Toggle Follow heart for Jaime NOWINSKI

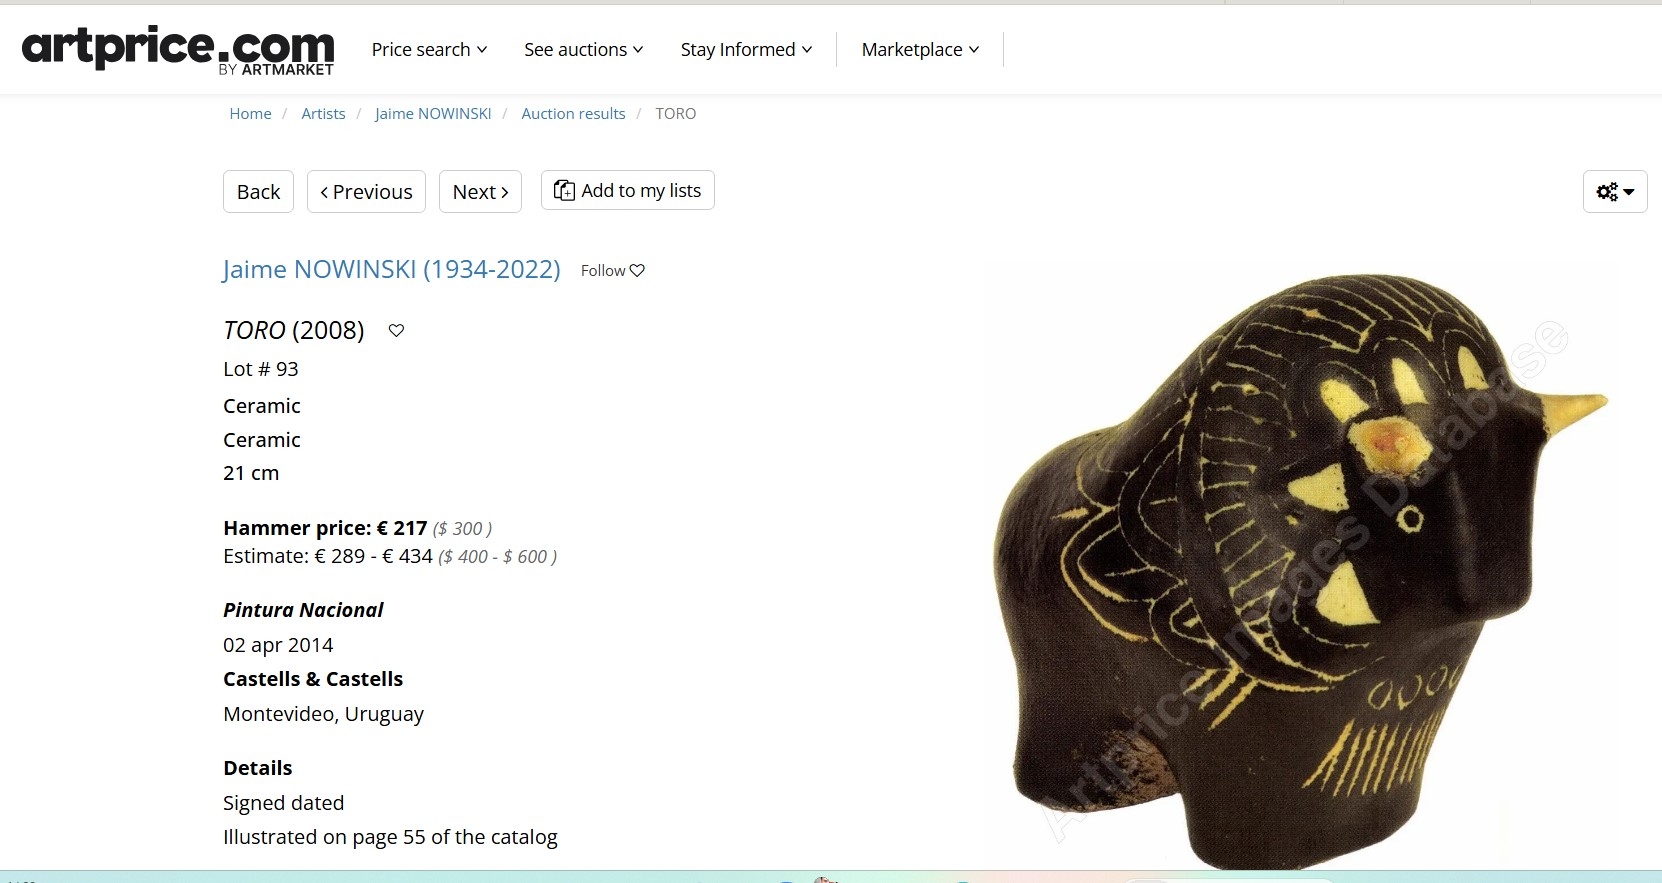click(613, 270)
